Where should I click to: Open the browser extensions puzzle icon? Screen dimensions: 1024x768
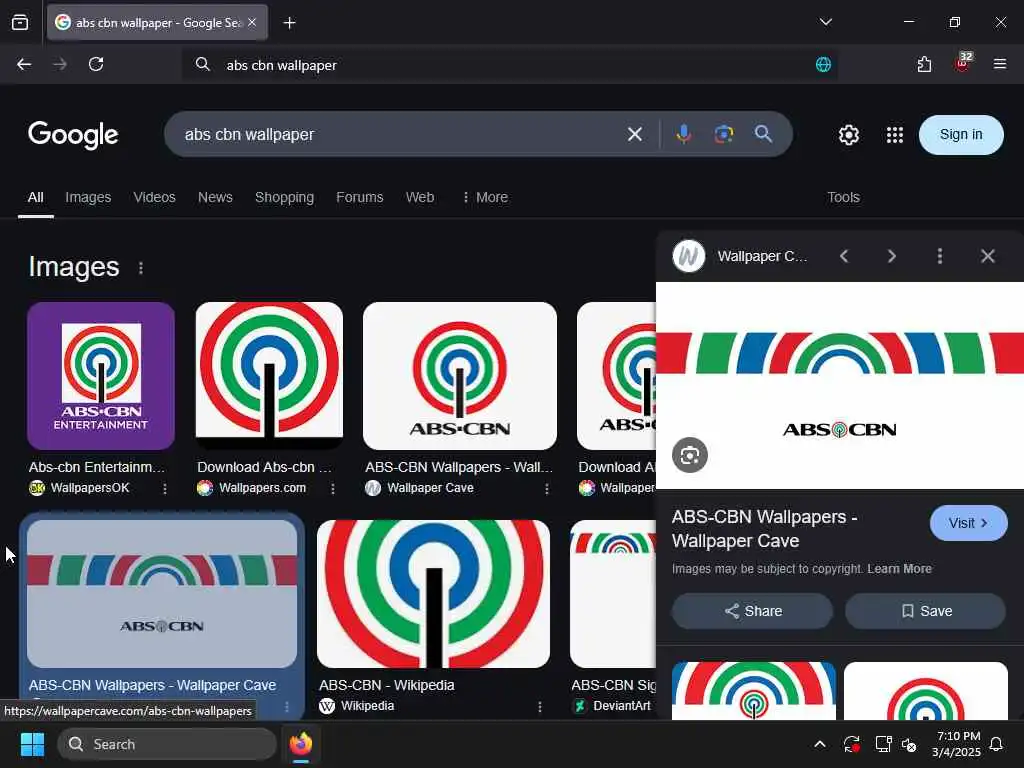pos(924,64)
